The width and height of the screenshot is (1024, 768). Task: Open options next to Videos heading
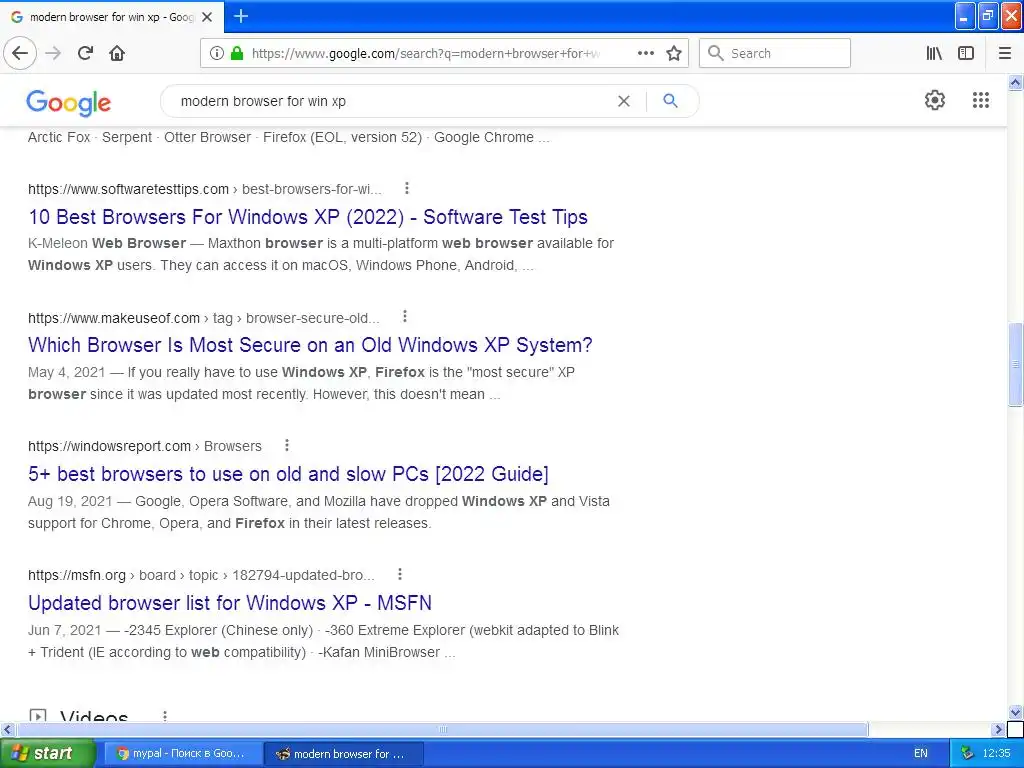click(x=165, y=716)
